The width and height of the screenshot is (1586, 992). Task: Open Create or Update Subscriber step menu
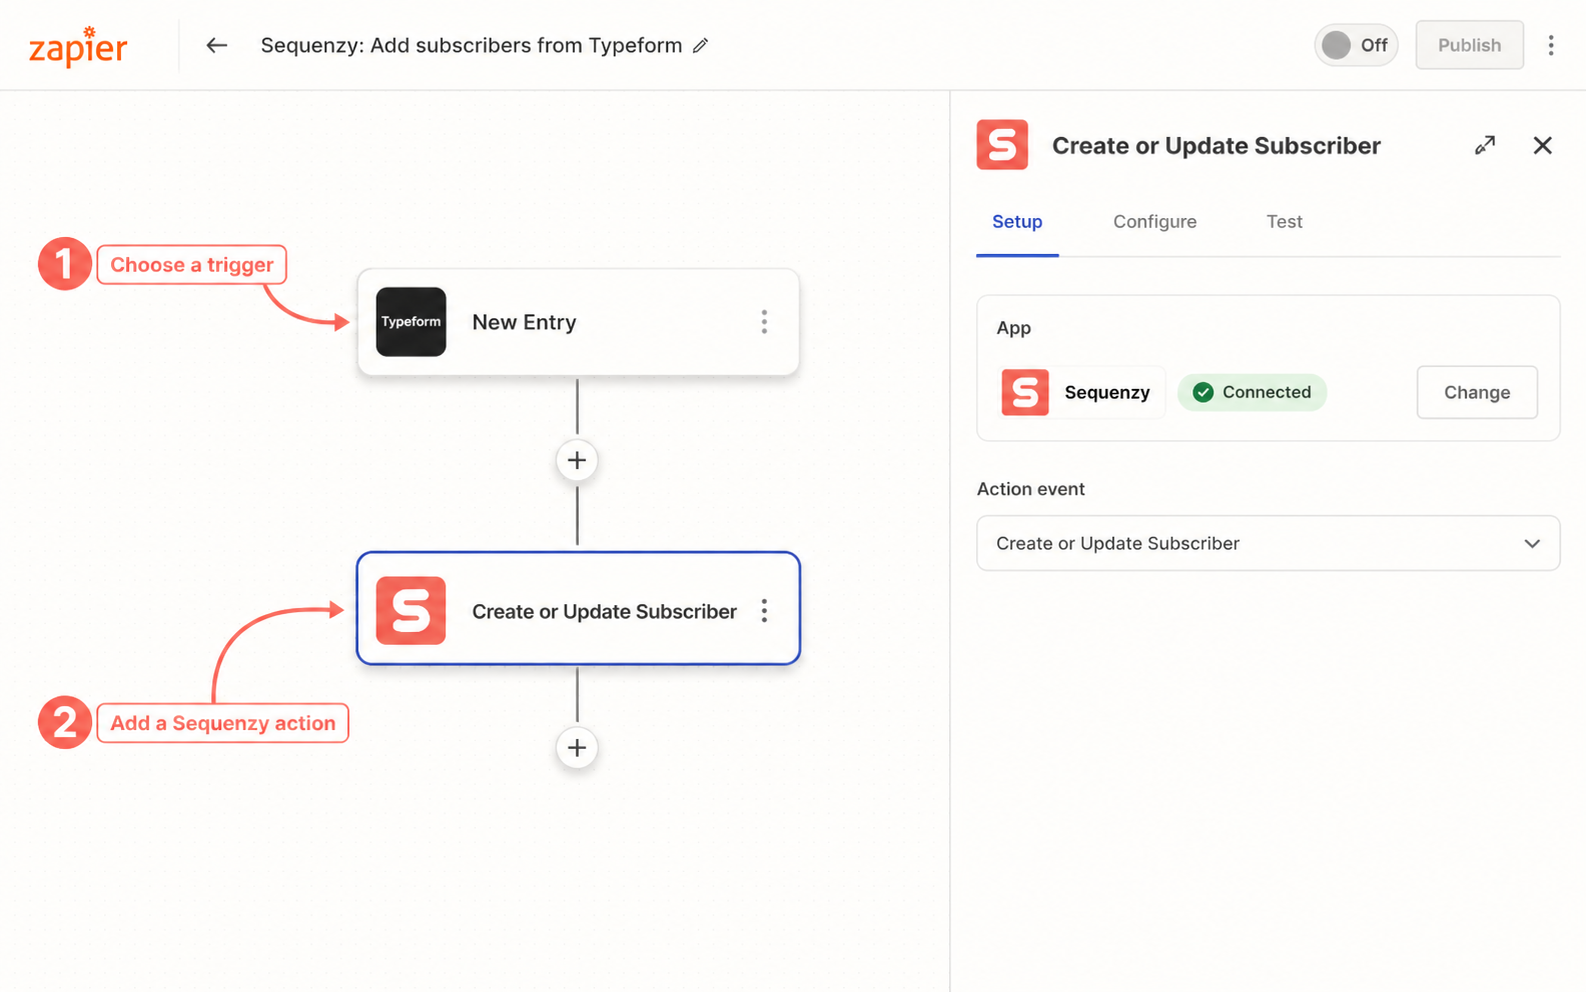[764, 611]
